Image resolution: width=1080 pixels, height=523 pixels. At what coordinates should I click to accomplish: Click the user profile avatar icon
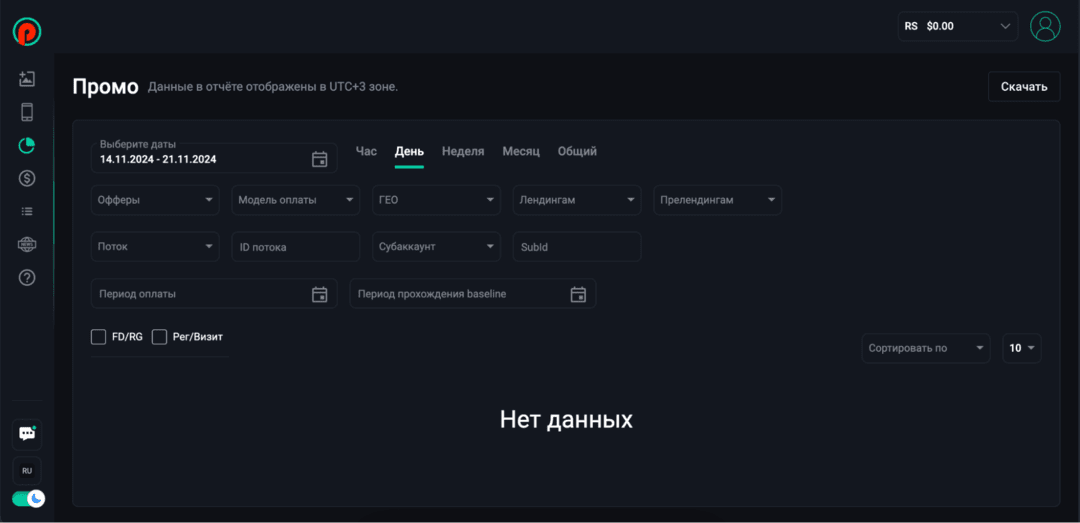click(x=1045, y=26)
